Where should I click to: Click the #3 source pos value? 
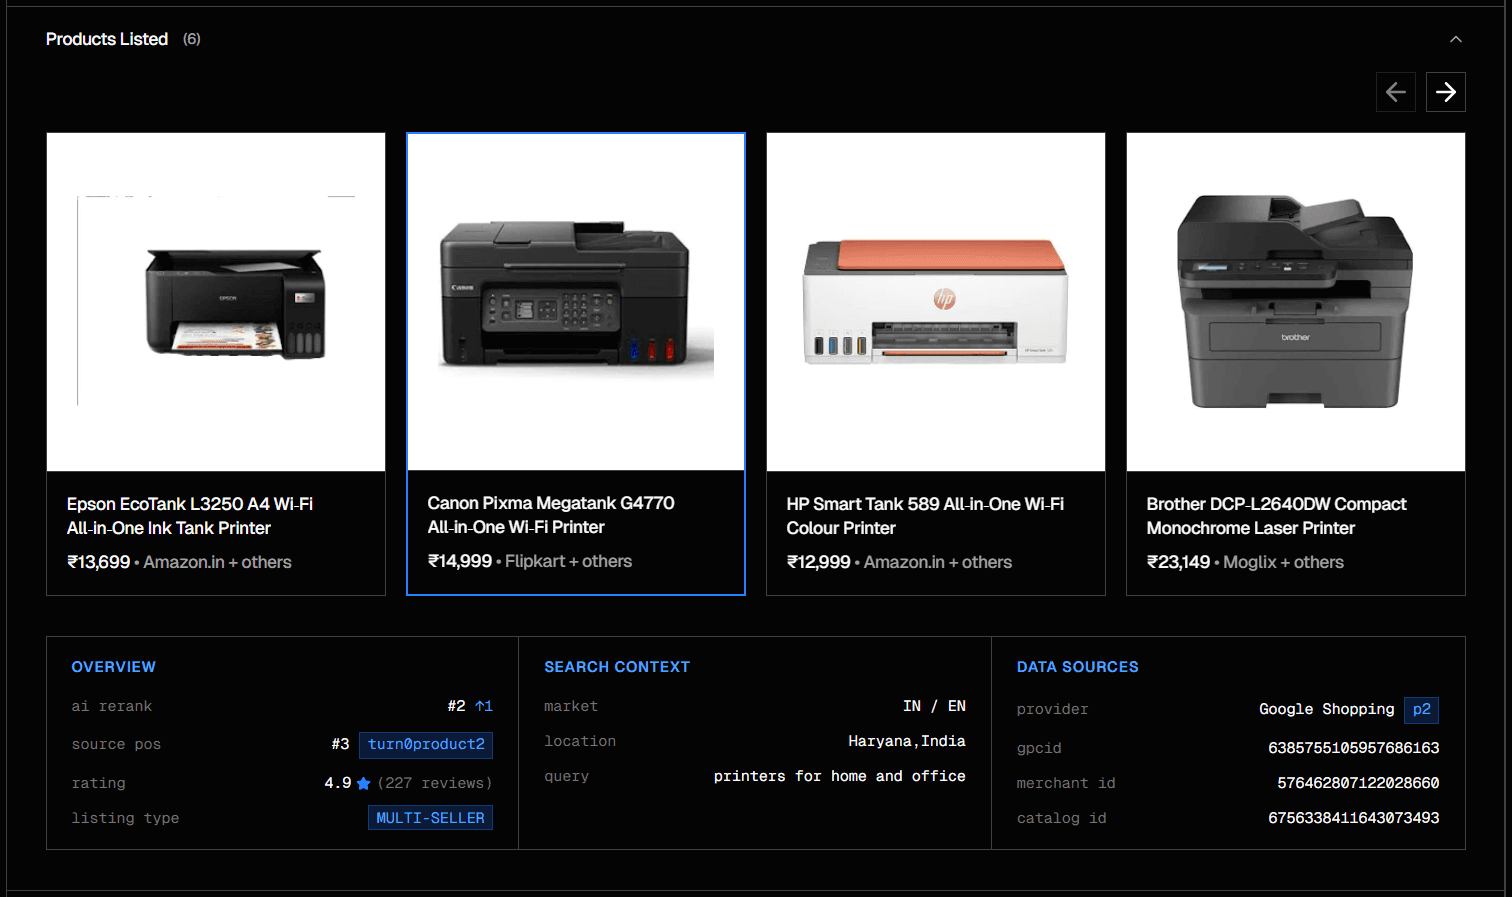[x=340, y=744]
